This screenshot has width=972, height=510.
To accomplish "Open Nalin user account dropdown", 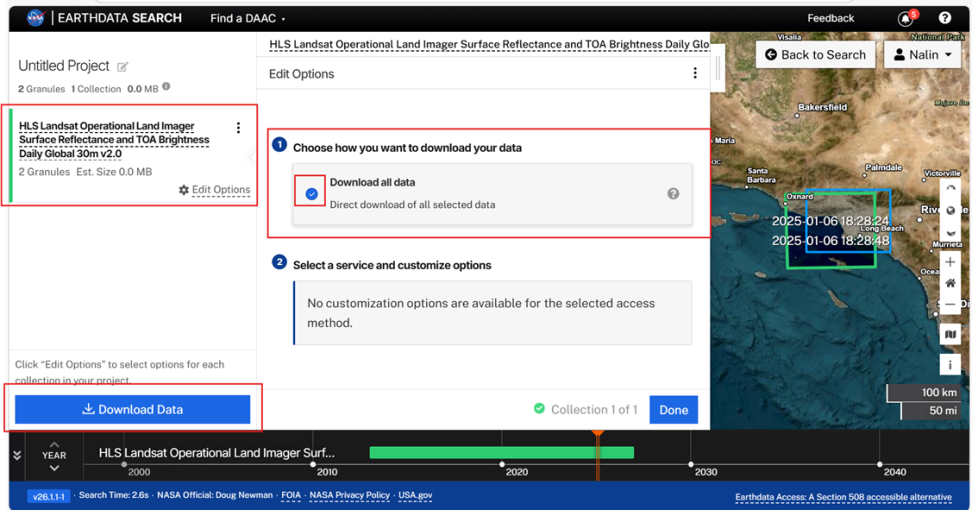I will pos(922,55).
